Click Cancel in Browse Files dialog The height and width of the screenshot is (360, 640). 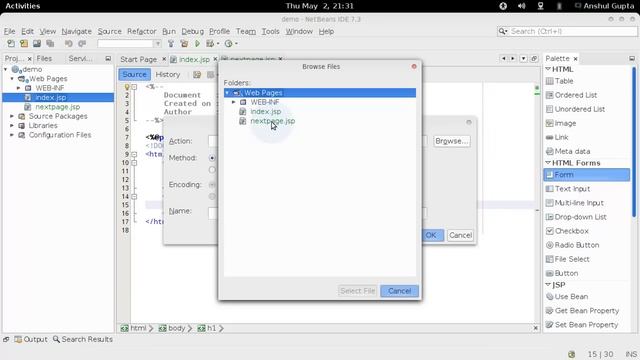pyautogui.click(x=399, y=291)
